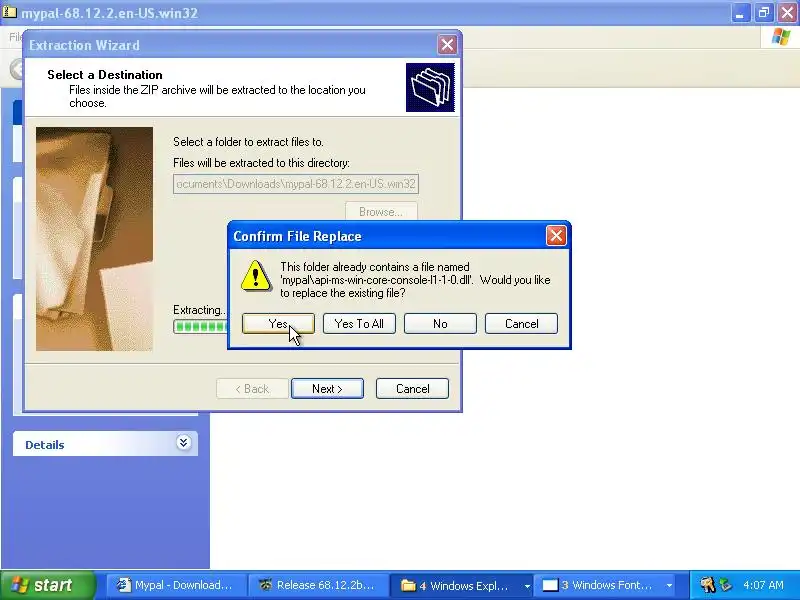The image size is (800, 600).
Task: Click the extracting progress bar
Action: tap(201, 326)
